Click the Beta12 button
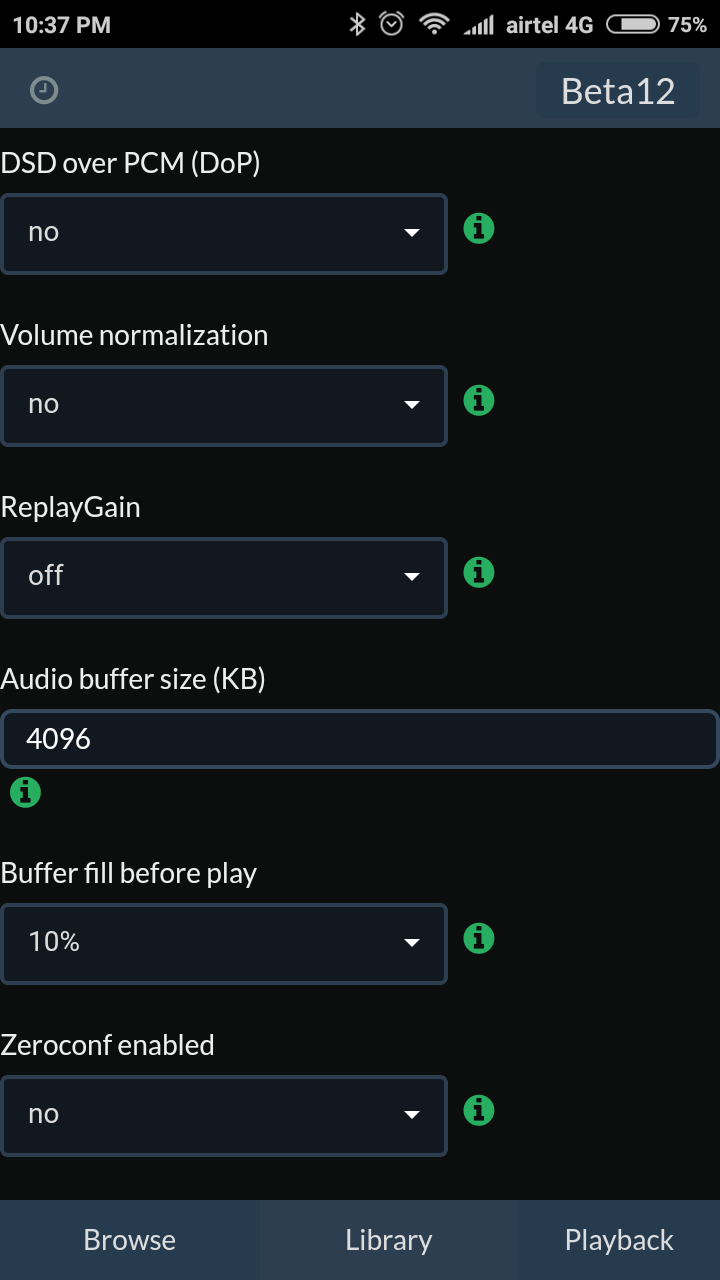Image resolution: width=720 pixels, height=1280 pixels. pos(618,91)
